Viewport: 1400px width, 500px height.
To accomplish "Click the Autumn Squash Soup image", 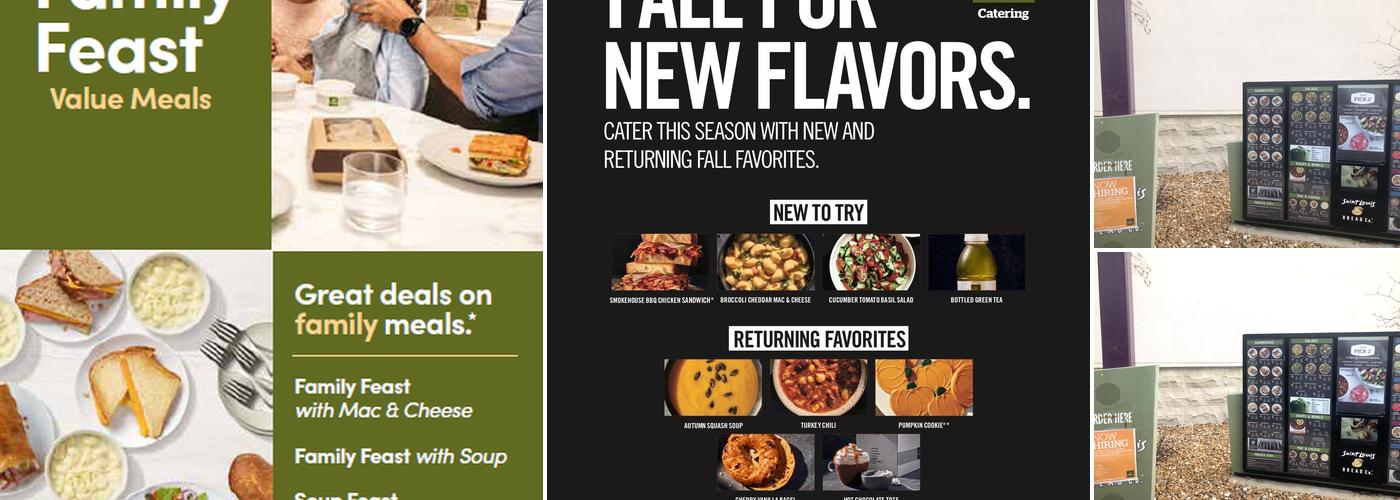I will pos(713,388).
